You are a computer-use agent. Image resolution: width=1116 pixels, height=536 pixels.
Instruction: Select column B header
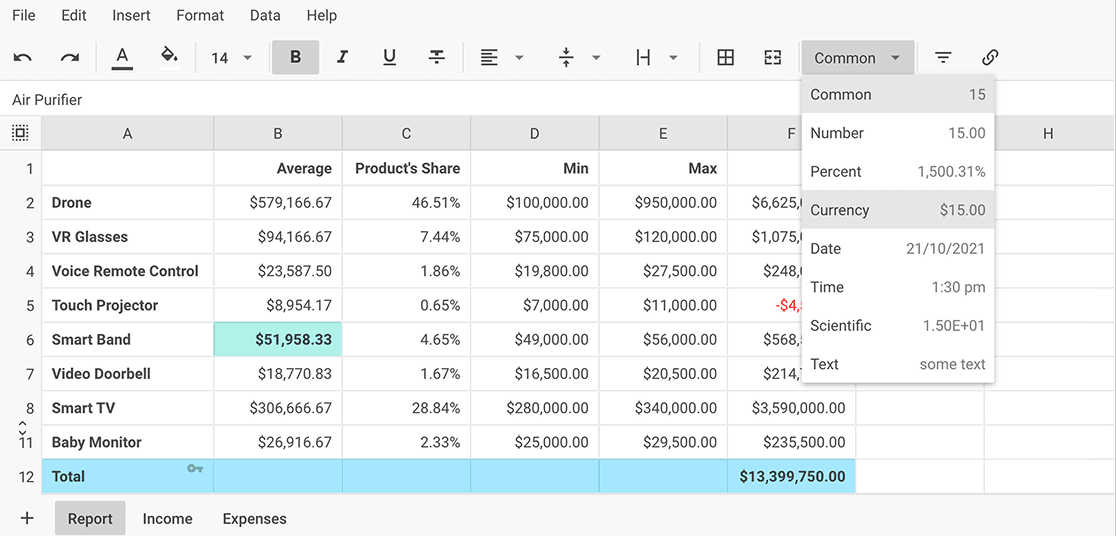point(278,133)
